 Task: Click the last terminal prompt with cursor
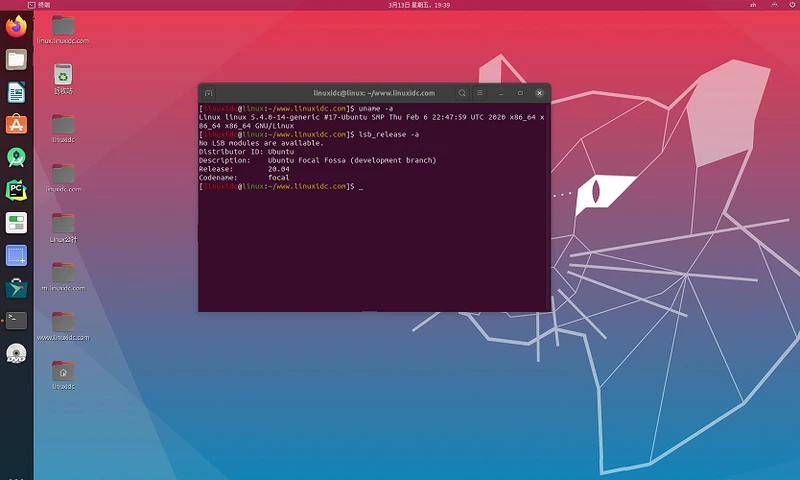[281, 187]
